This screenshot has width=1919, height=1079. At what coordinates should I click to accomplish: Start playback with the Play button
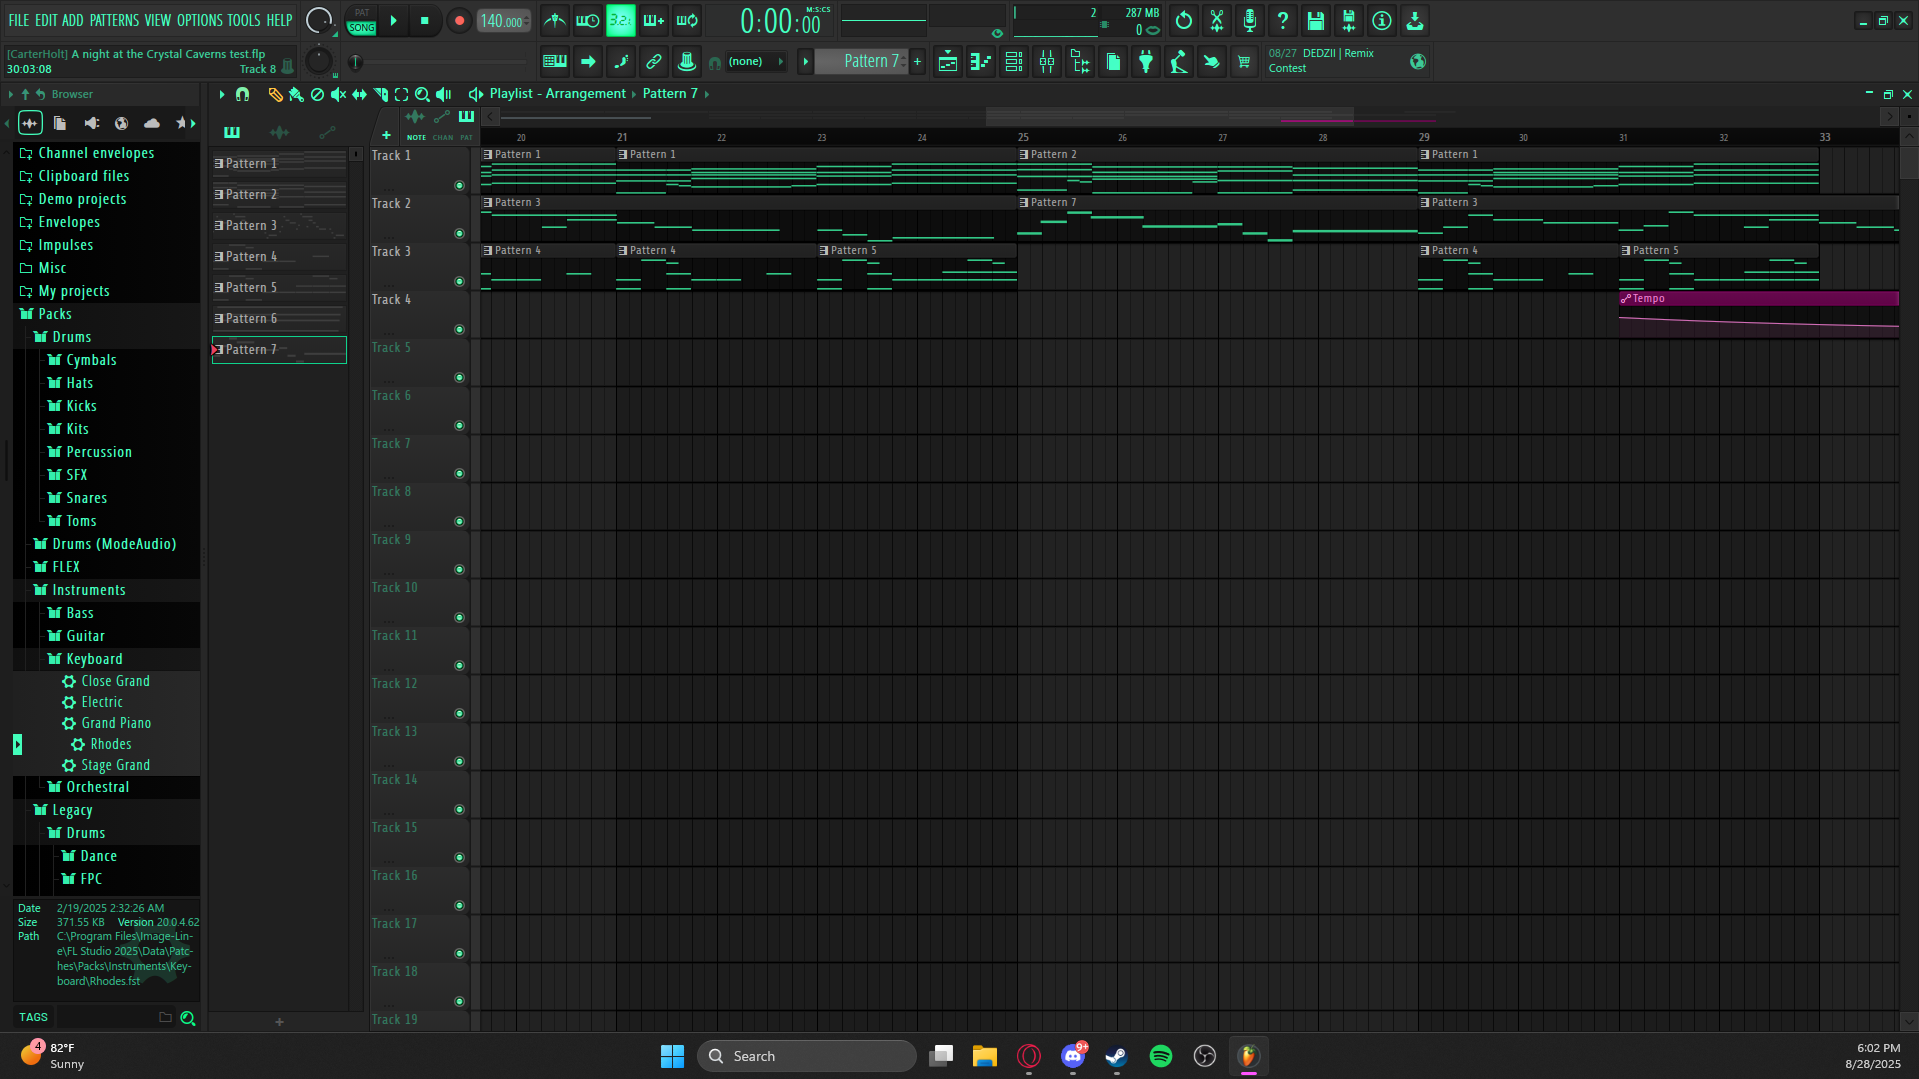(x=394, y=20)
